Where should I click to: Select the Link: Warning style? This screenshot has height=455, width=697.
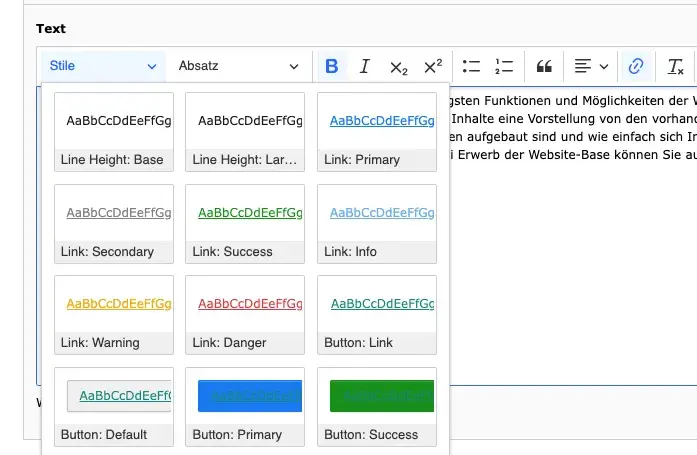[114, 314]
